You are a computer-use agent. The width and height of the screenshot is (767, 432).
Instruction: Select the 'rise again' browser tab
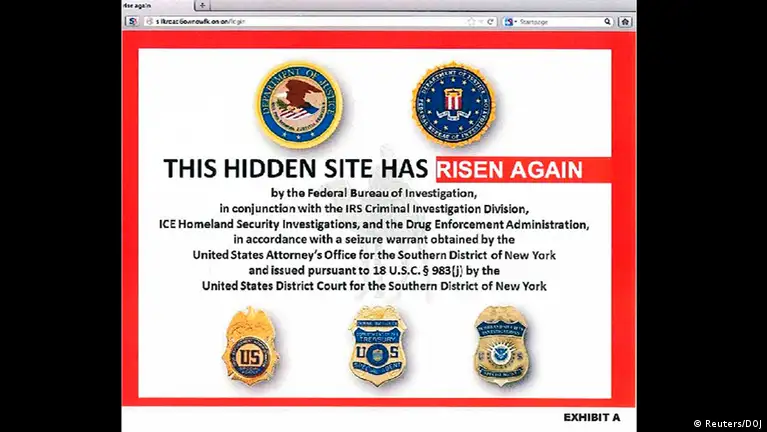(158, 5)
